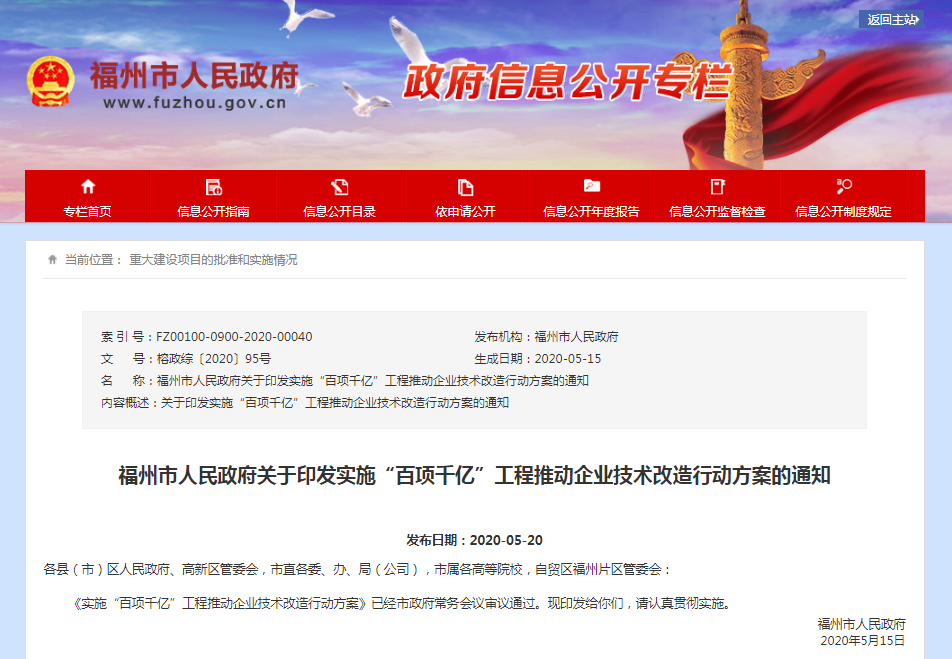Click the icon above 信息公开目录

tap(339, 186)
